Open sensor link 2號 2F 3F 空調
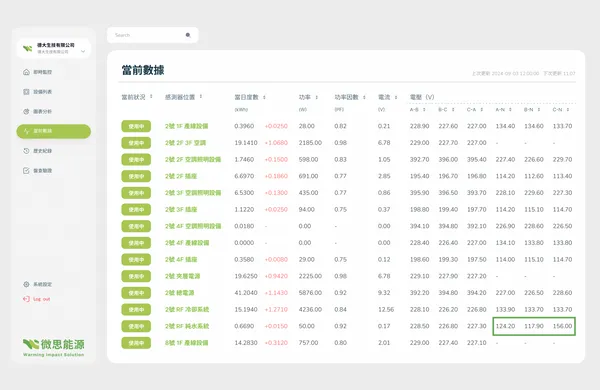Screen dimensions: 600x390 tap(185, 143)
